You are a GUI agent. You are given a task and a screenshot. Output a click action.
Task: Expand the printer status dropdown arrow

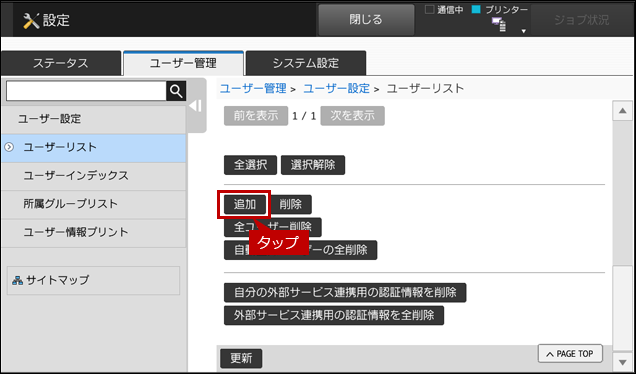[523, 31]
